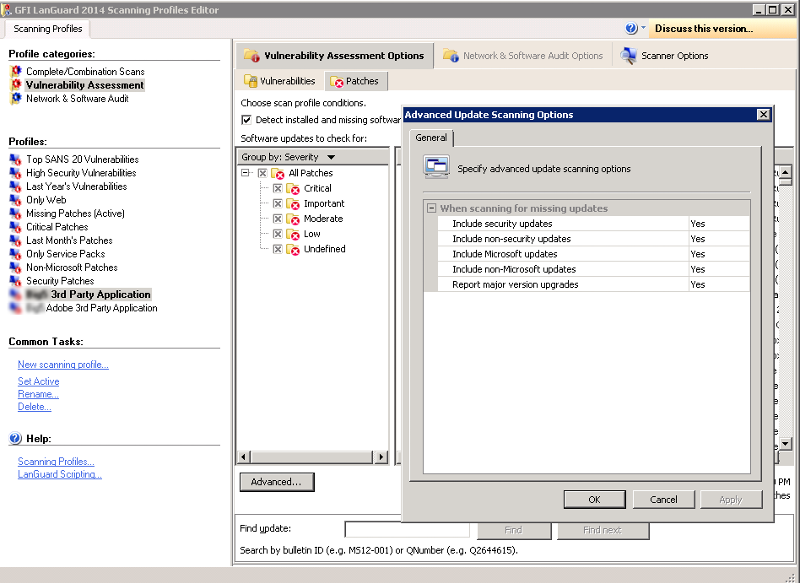Click the Set Active link
The width and height of the screenshot is (800, 583).
click(38, 381)
